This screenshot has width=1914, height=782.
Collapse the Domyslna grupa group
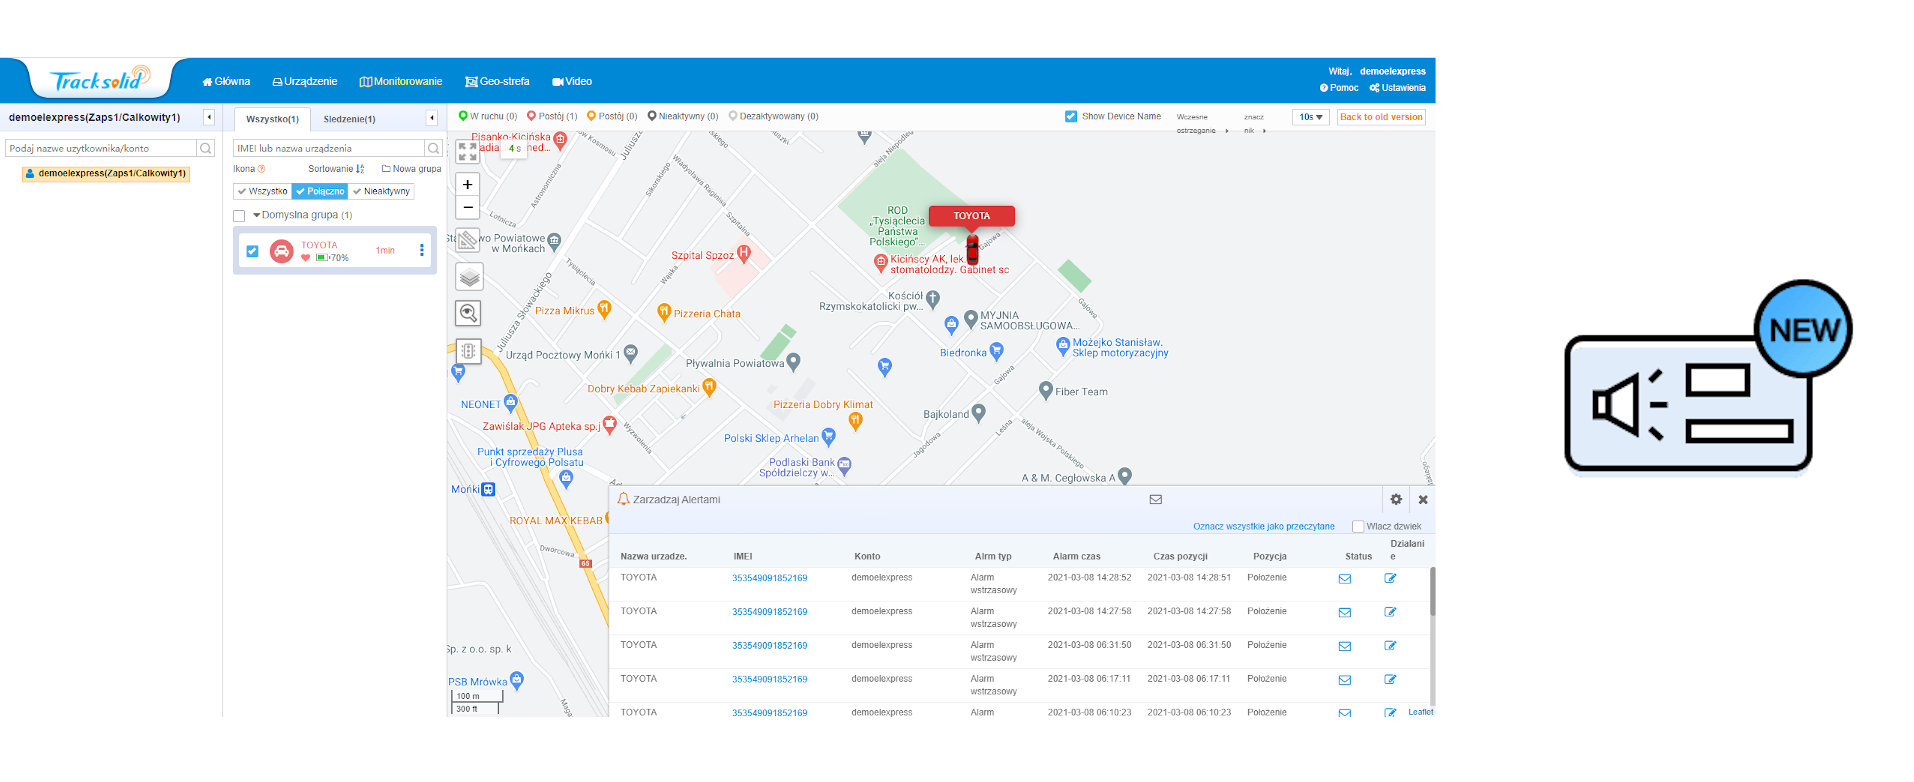point(257,215)
